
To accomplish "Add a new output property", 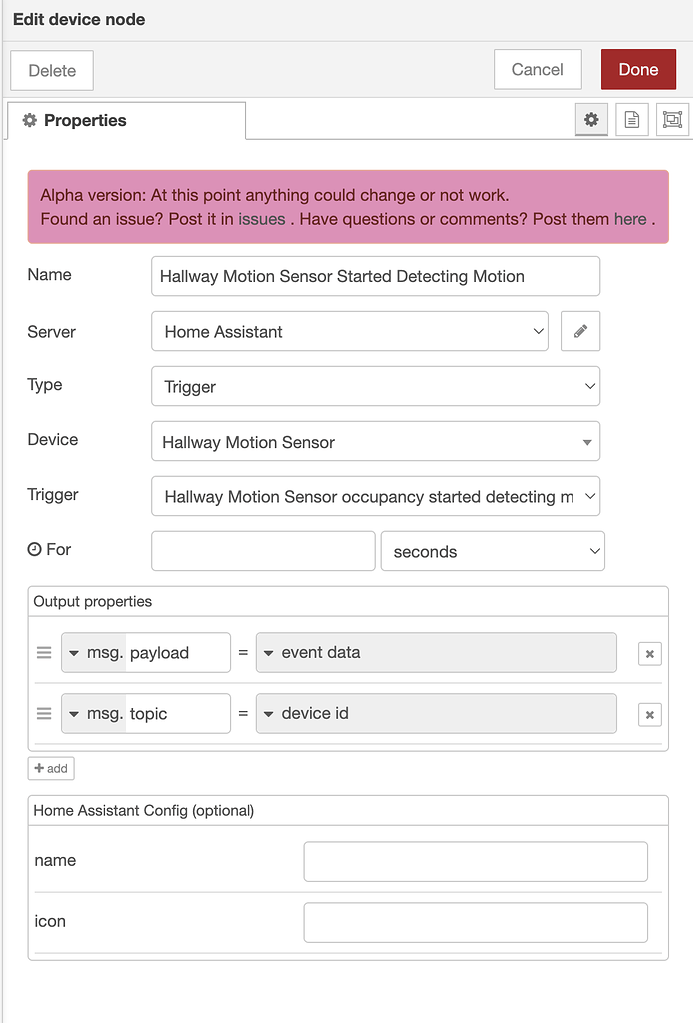I will 50,768.
